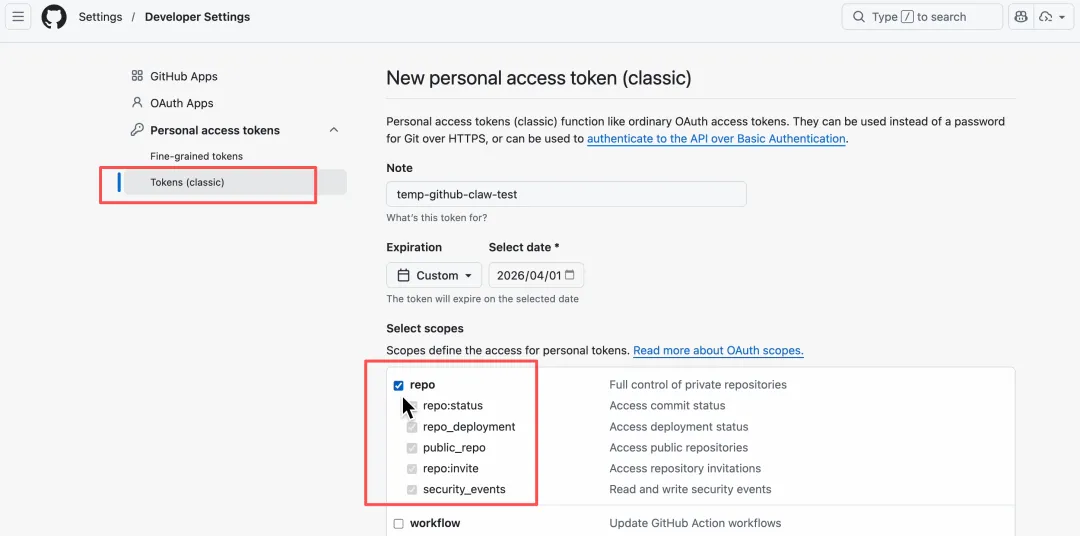The image size is (1080, 536).
Task: Select Tokens (classic) in the sidebar
Action: tap(187, 182)
